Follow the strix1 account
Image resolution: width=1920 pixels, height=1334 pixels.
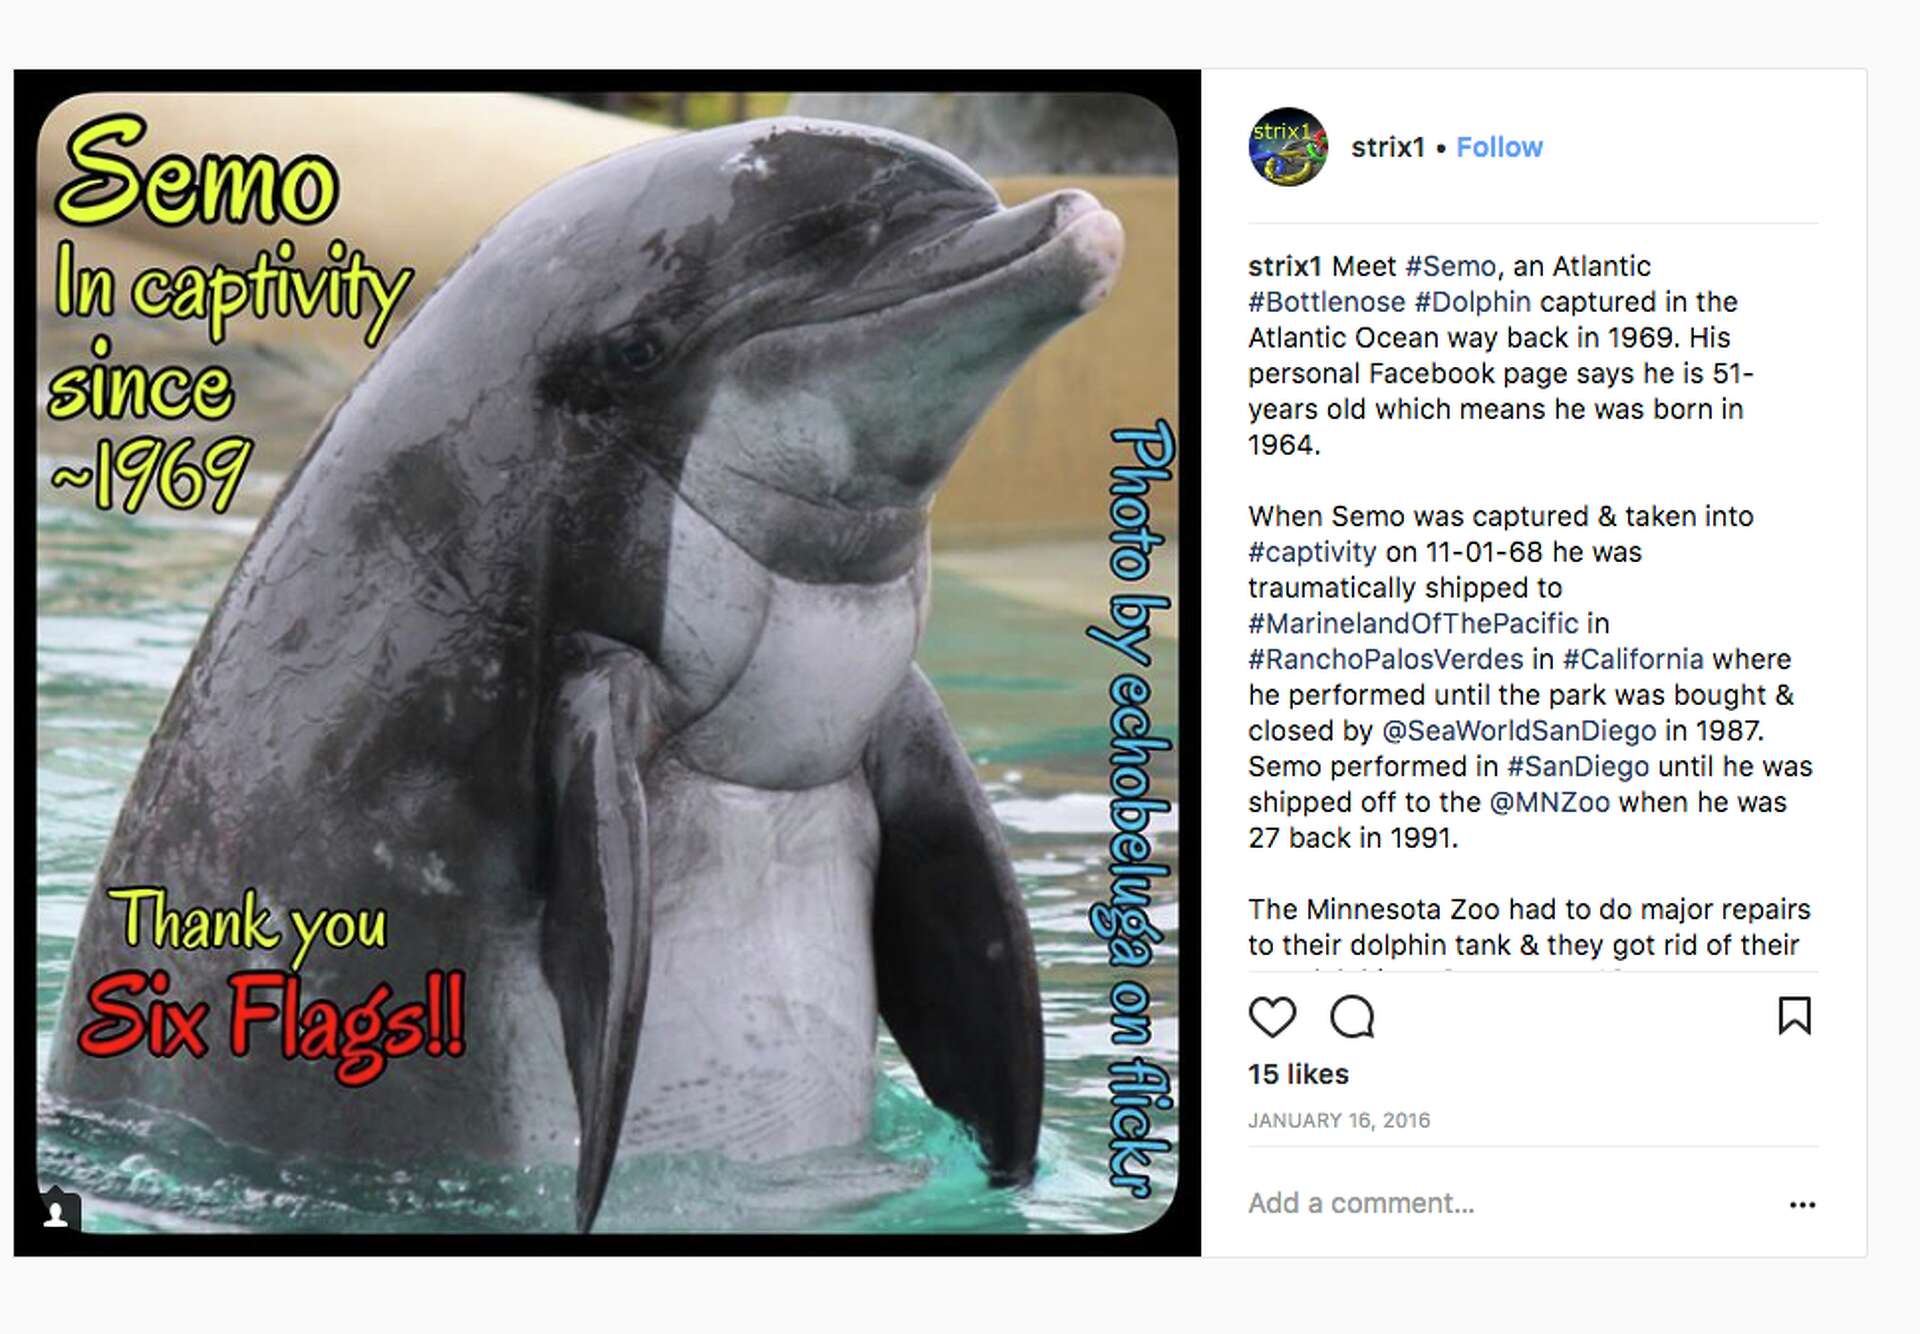pos(1499,147)
